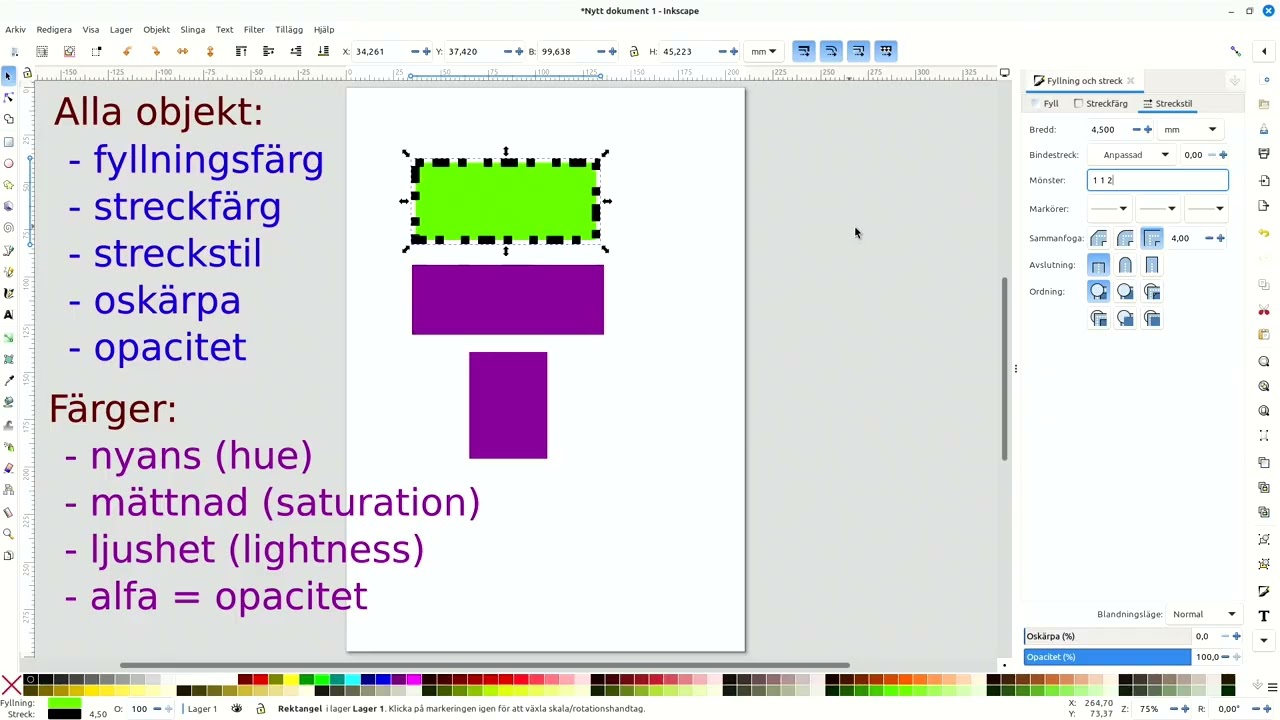Open the Filter menu

coord(254,30)
